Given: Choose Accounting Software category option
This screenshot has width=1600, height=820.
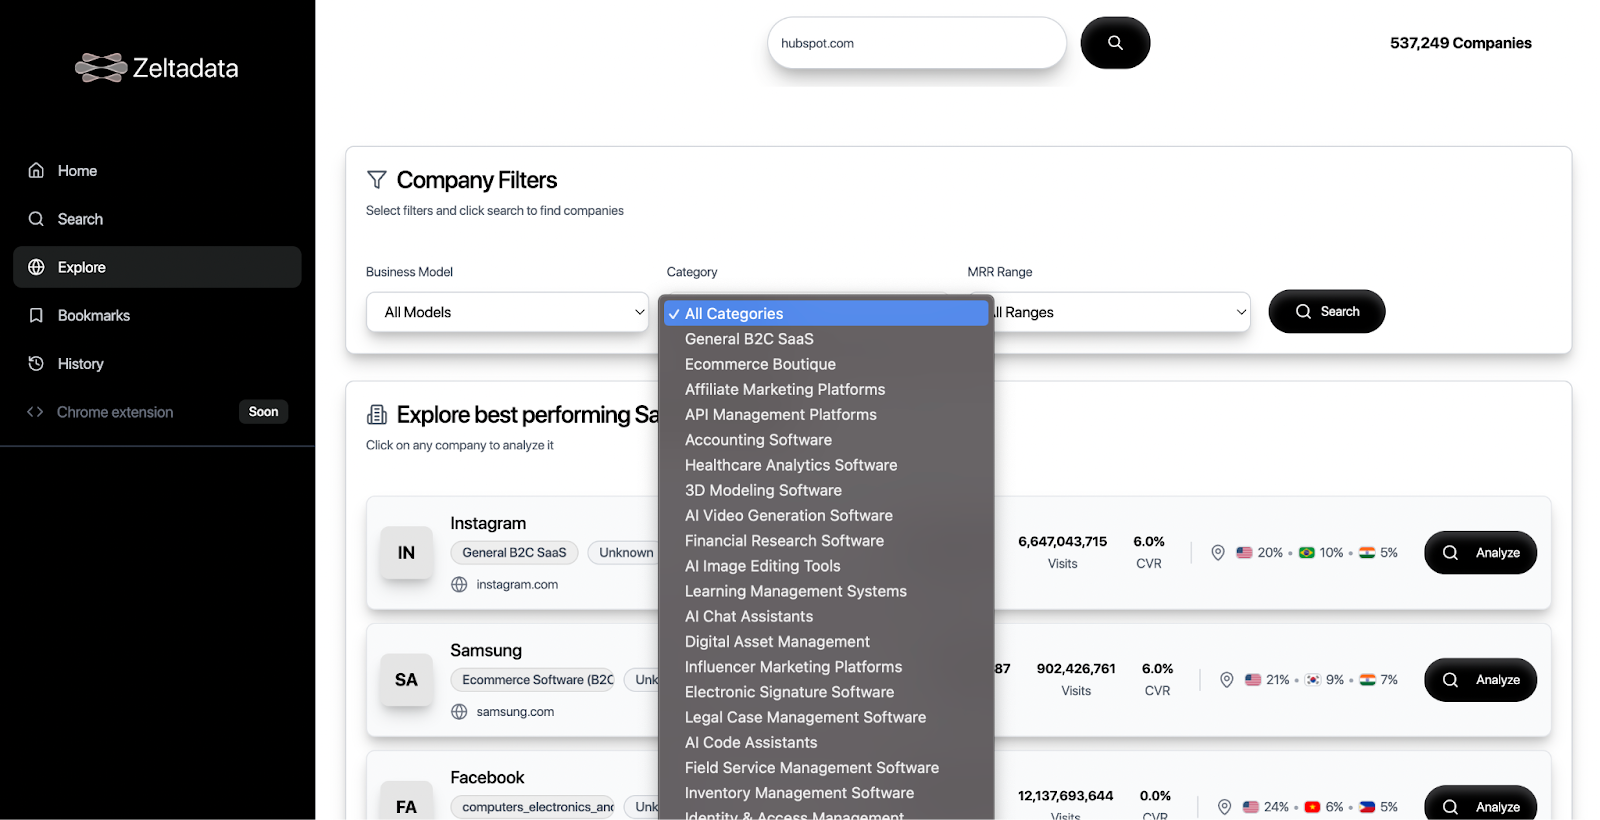Looking at the screenshot, I should point(826,440).
